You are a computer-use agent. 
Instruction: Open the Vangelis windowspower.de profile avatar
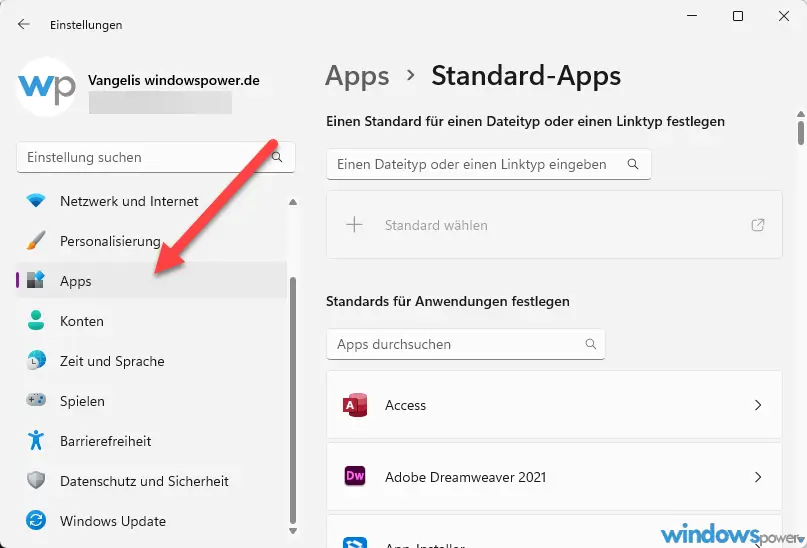[x=47, y=87]
